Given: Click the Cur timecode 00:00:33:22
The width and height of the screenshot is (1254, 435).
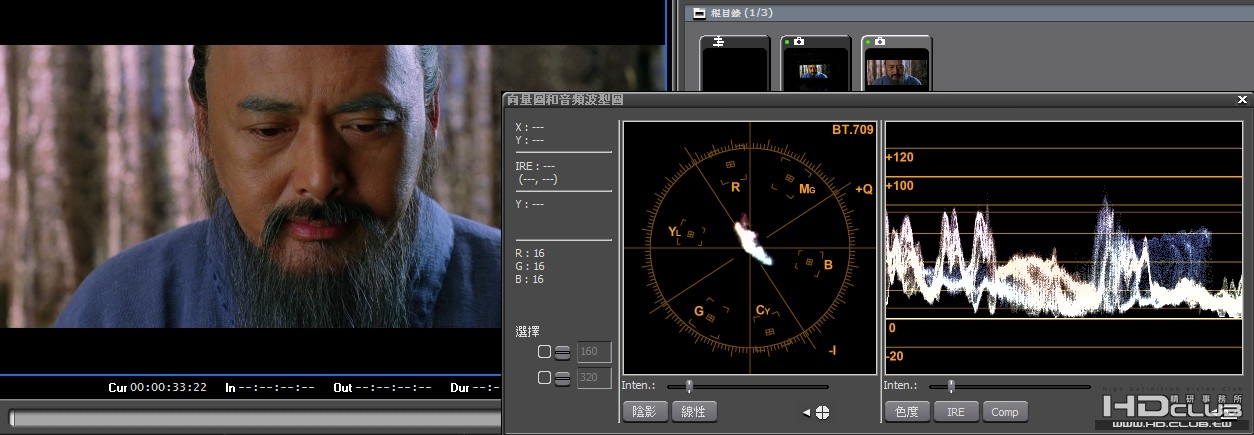Looking at the screenshot, I should point(168,388).
